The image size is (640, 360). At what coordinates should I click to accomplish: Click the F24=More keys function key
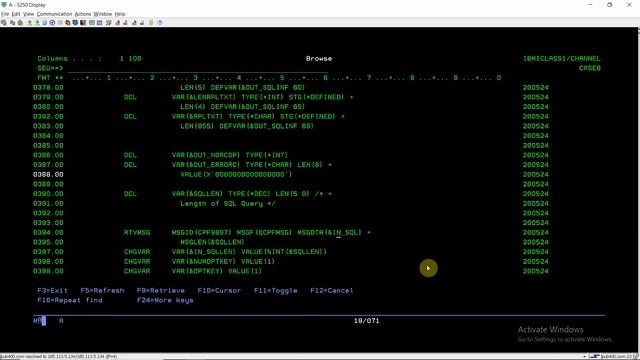click(165, 300)
